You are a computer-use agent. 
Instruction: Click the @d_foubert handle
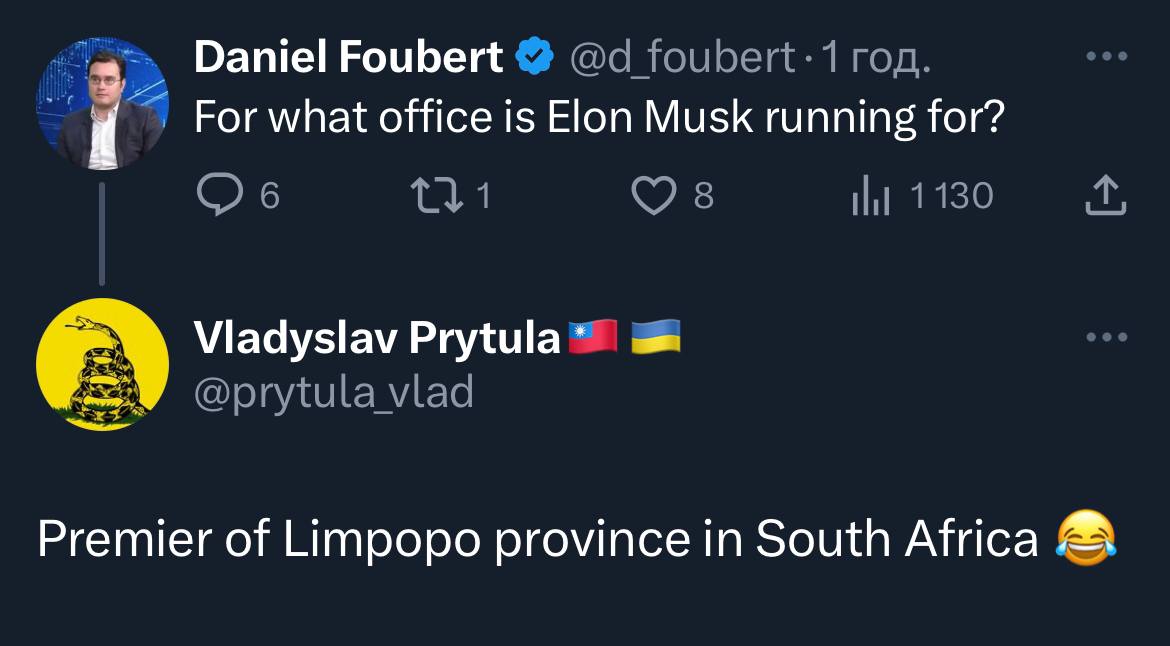tap(682, 58)
